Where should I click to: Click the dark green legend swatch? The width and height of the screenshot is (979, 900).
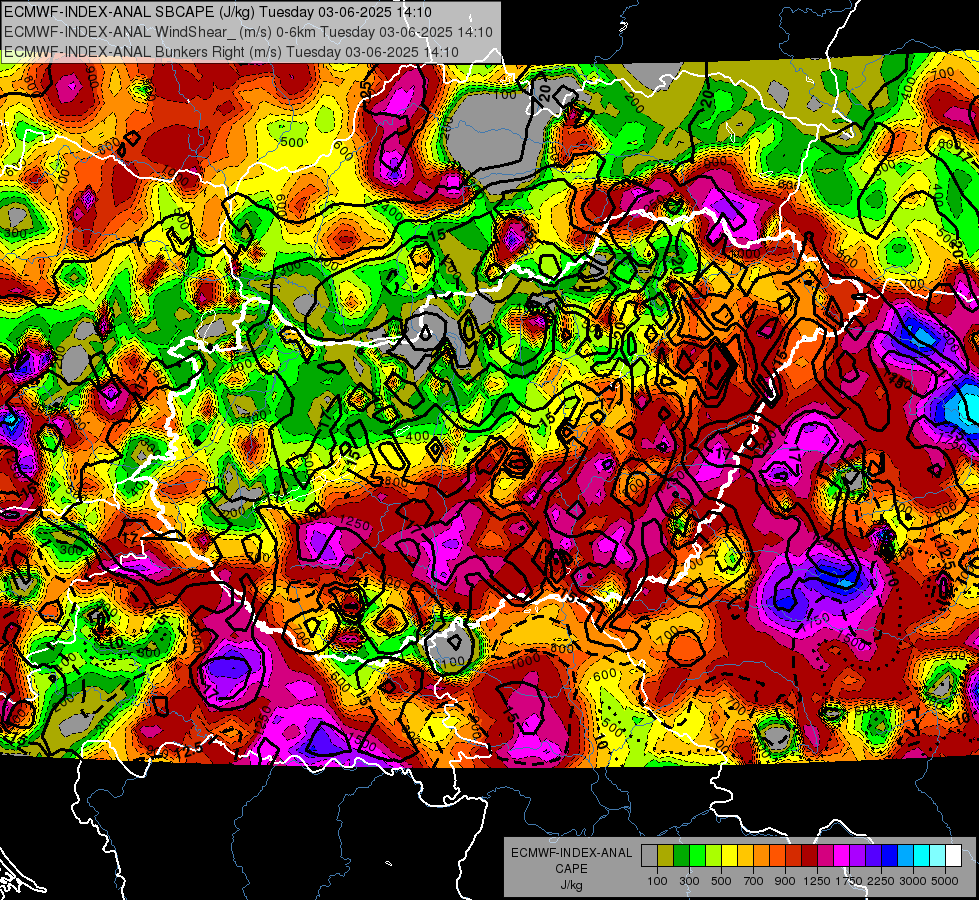[682, 856]
